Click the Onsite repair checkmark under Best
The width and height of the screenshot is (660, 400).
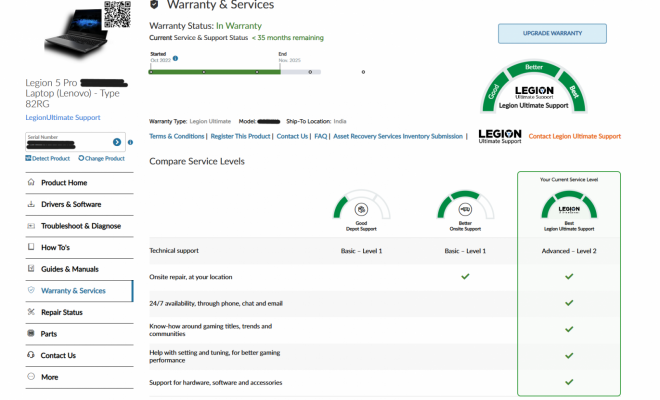[x=569, y=277]
